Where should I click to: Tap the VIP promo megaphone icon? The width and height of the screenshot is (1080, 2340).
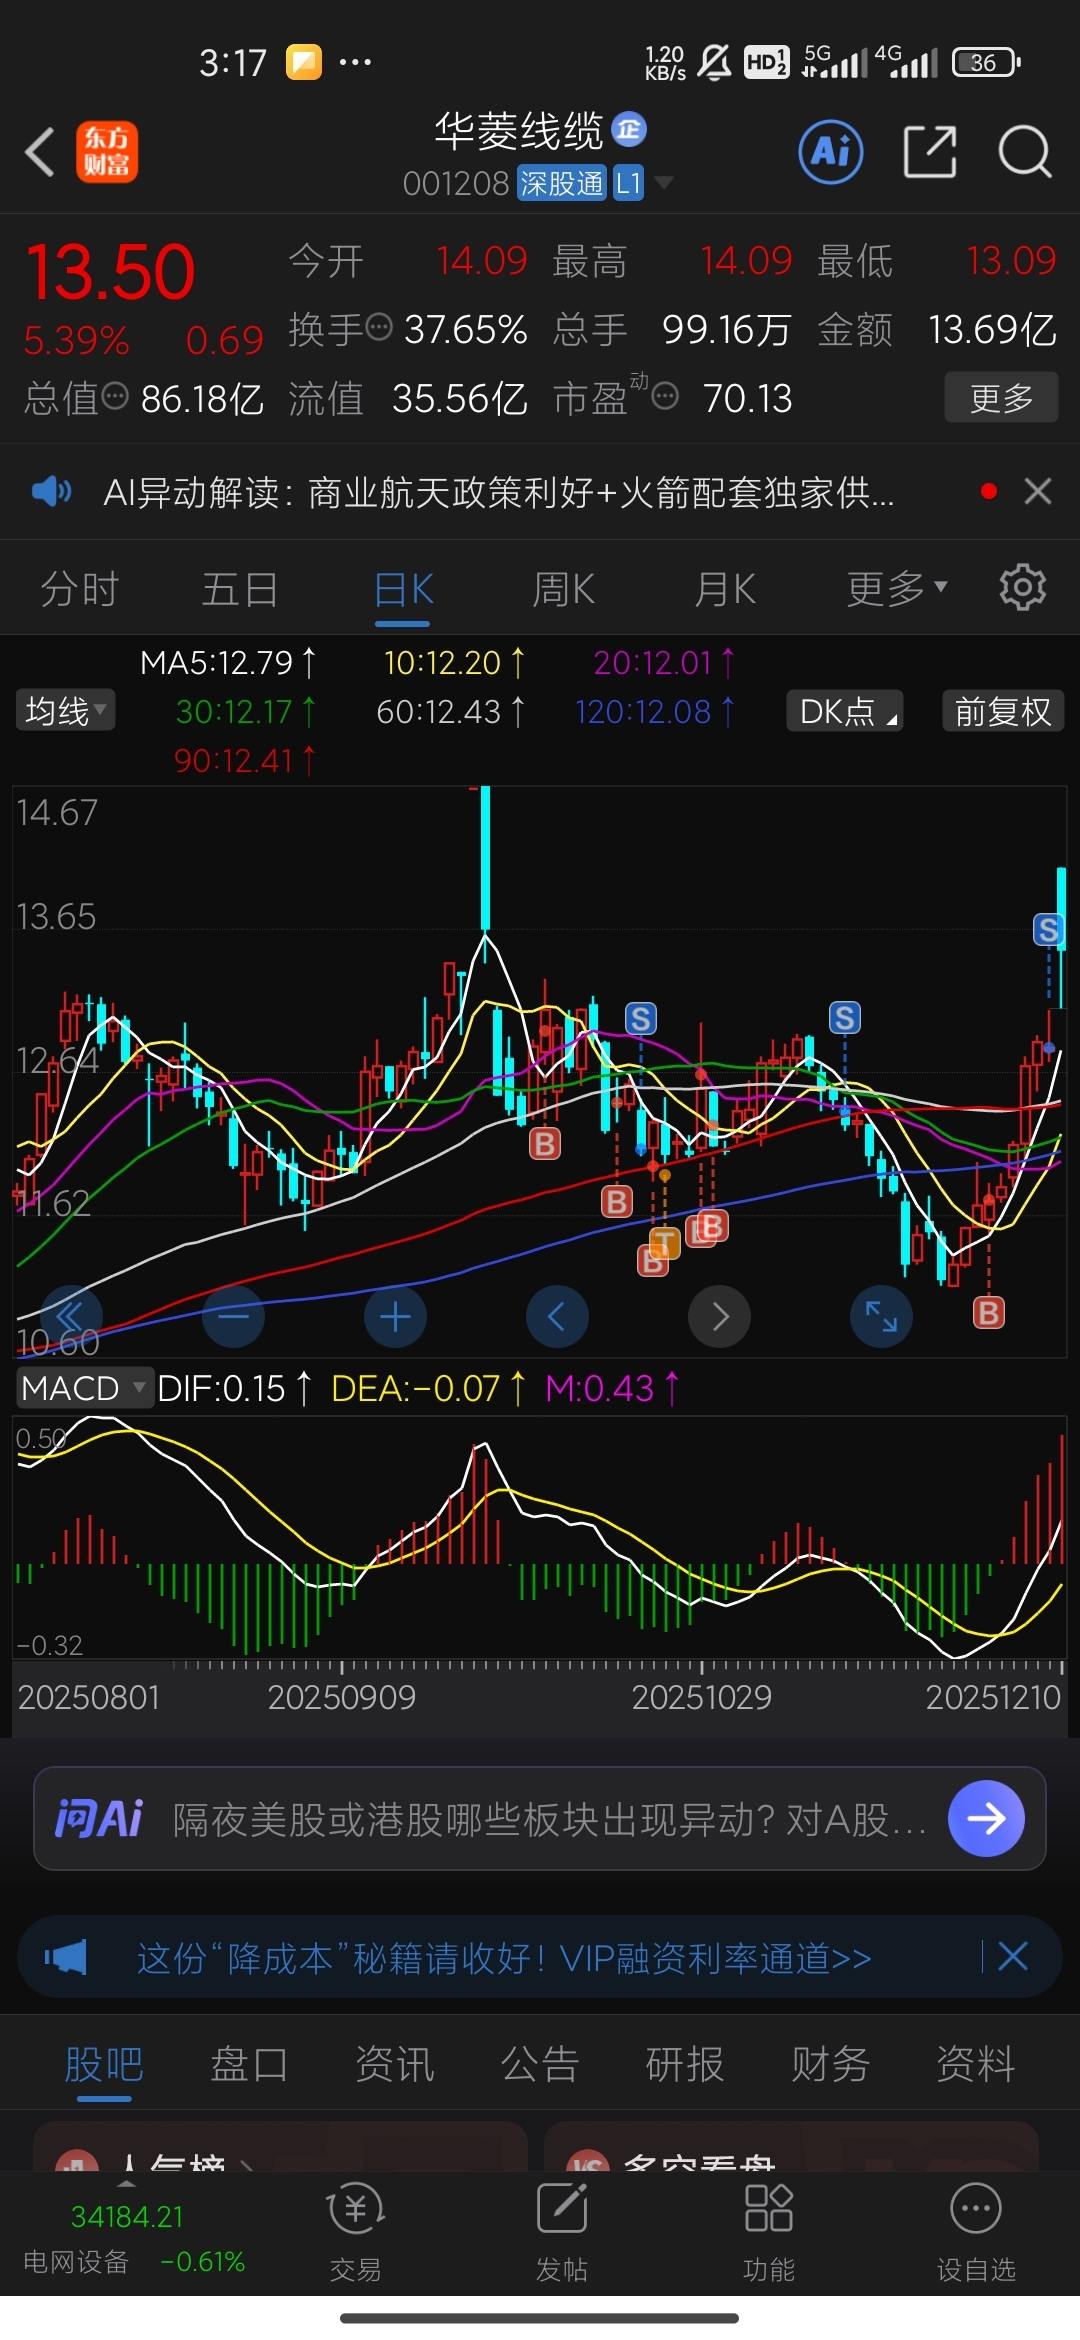(66, 1957)
